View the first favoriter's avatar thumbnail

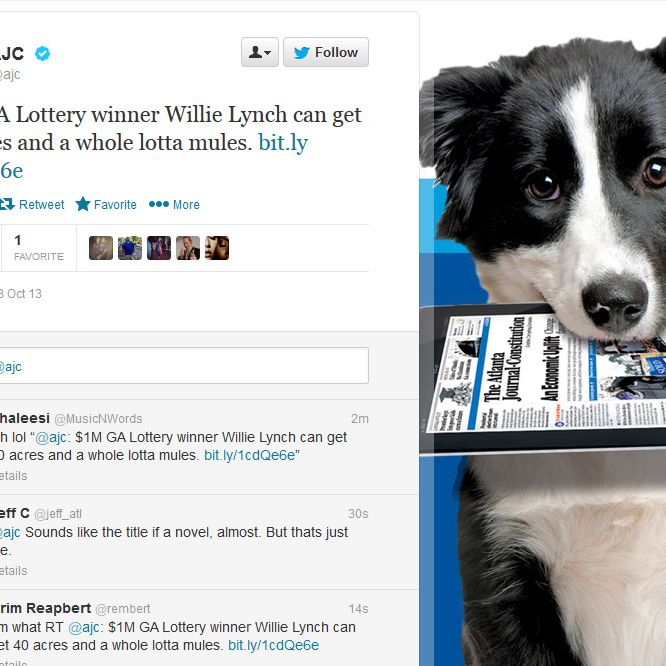[x=101, y=248]
